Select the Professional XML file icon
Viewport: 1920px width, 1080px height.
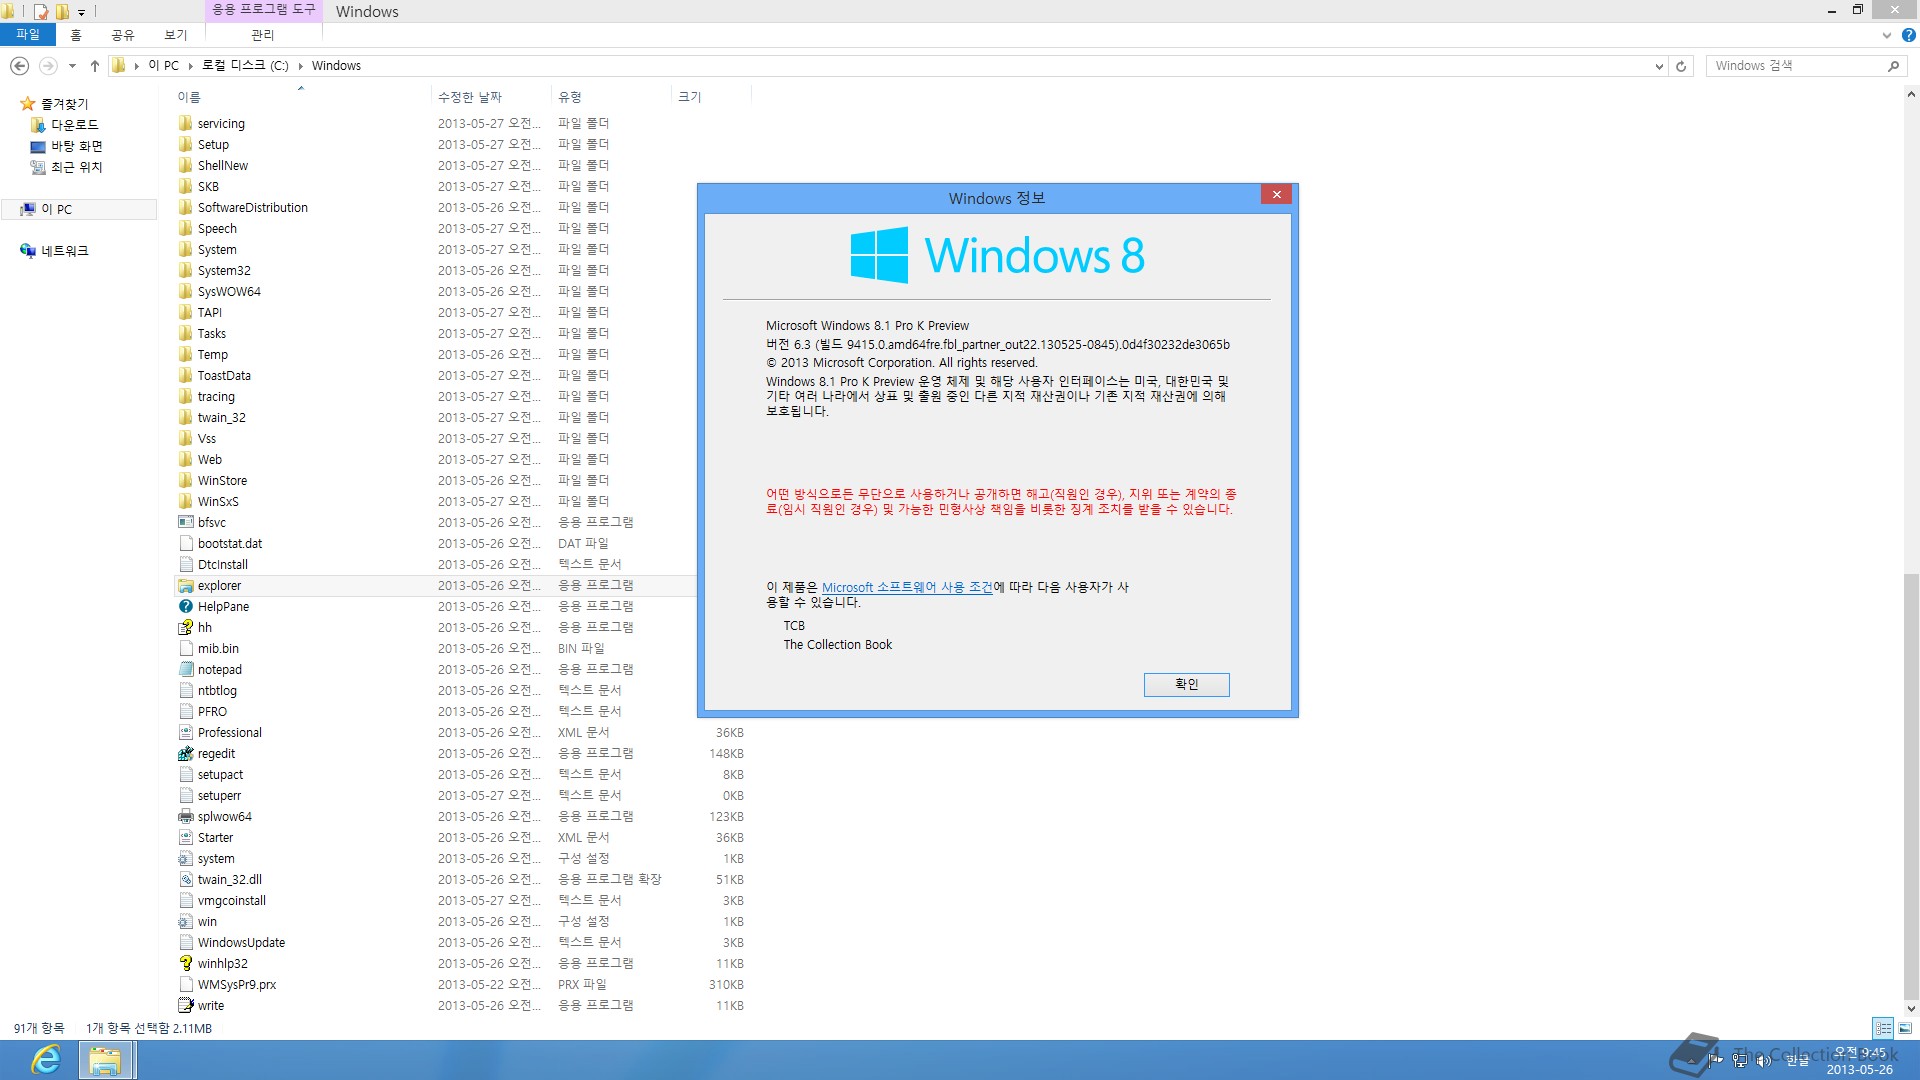(185, 733)
